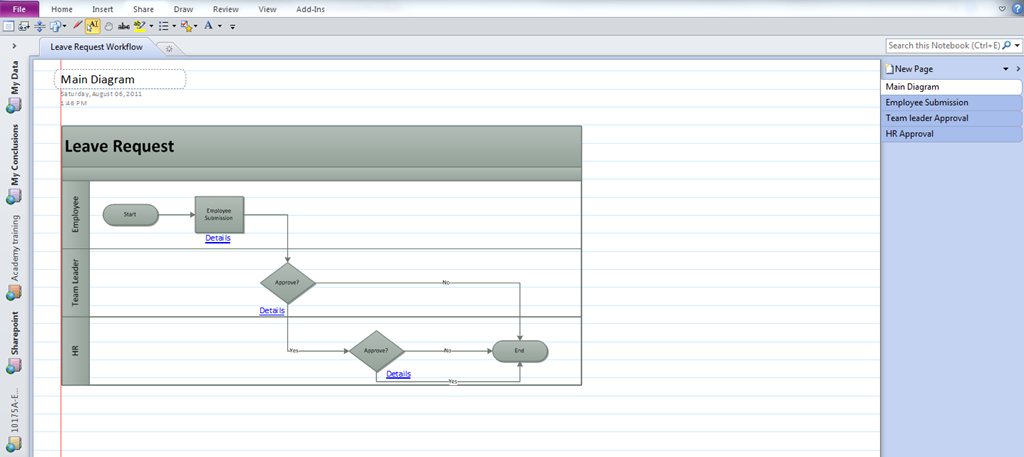
Task: Toggle full page view icon
Action: pos(8,26)
